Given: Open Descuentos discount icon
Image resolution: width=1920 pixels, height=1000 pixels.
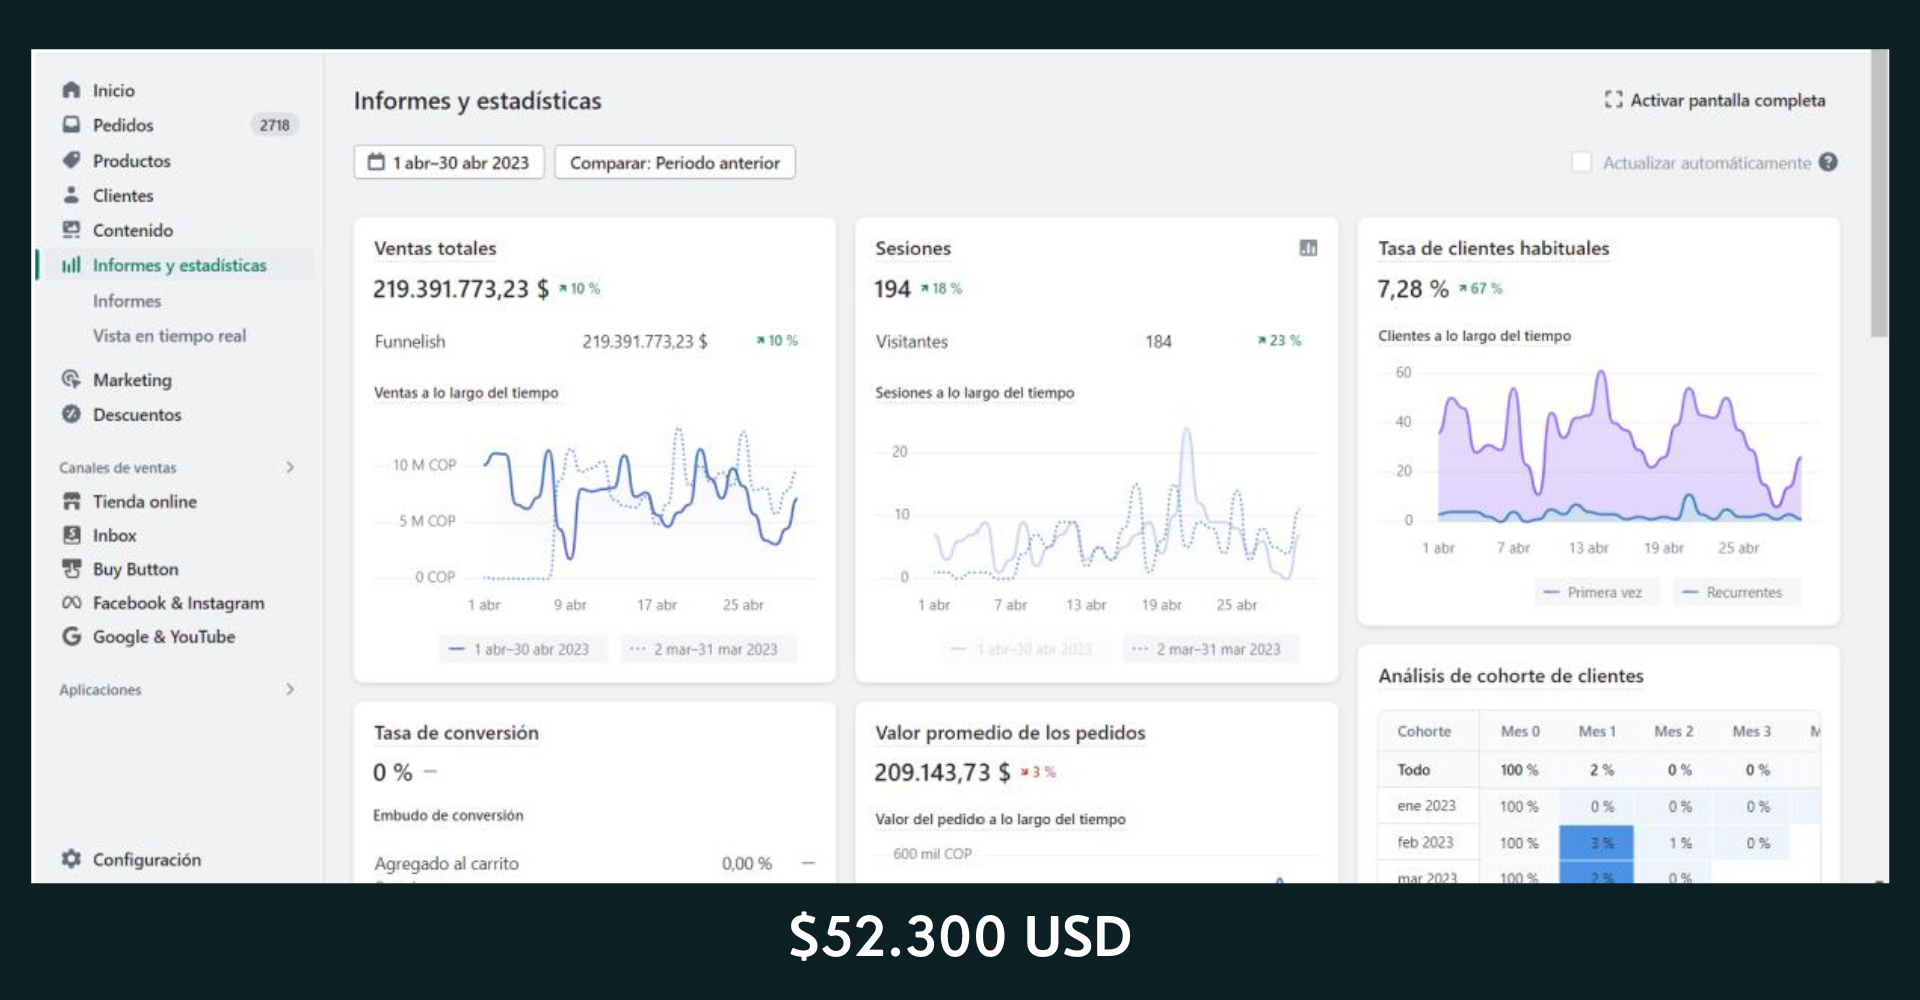Looking at the screenshot, I should (71, 414).
